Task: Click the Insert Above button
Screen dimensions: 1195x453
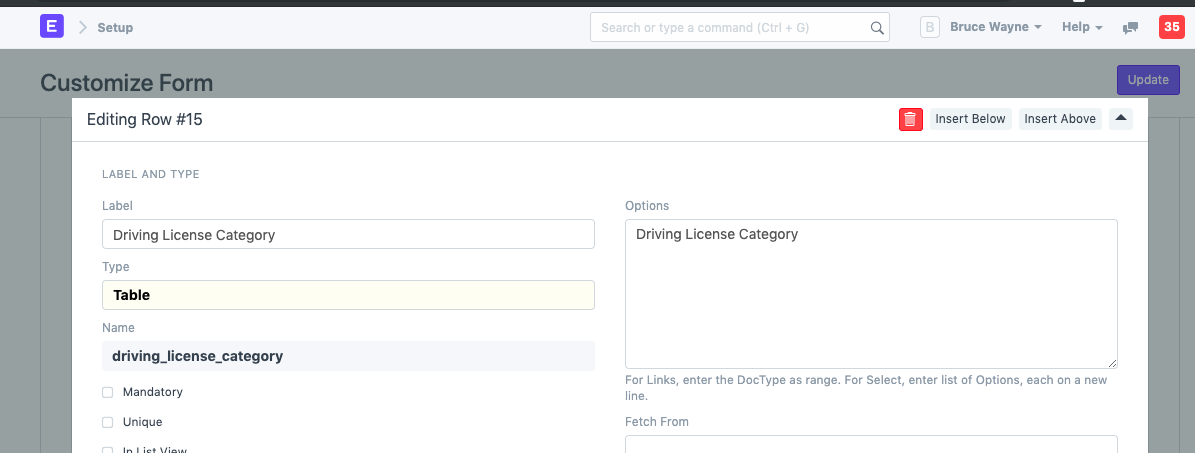Action: point(1060,119)
